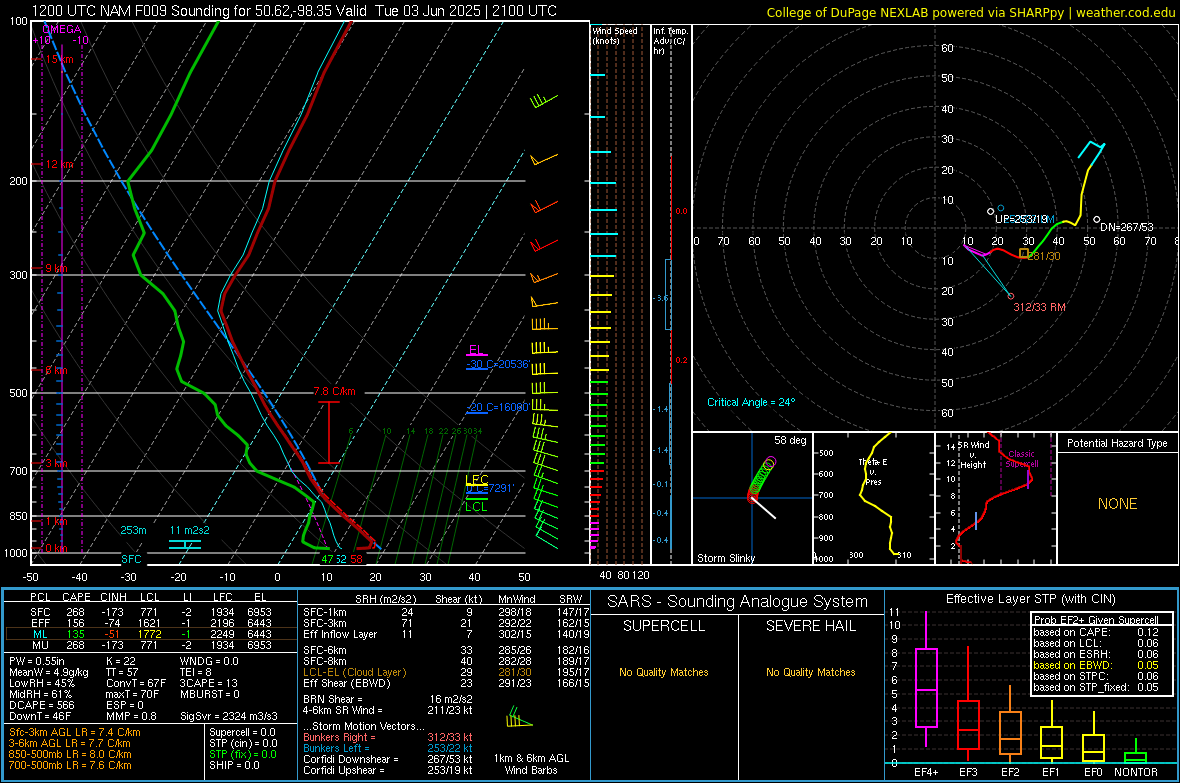Open the SR Wind v. Height inset
The image size is (1180, 783).
point(996,498)
